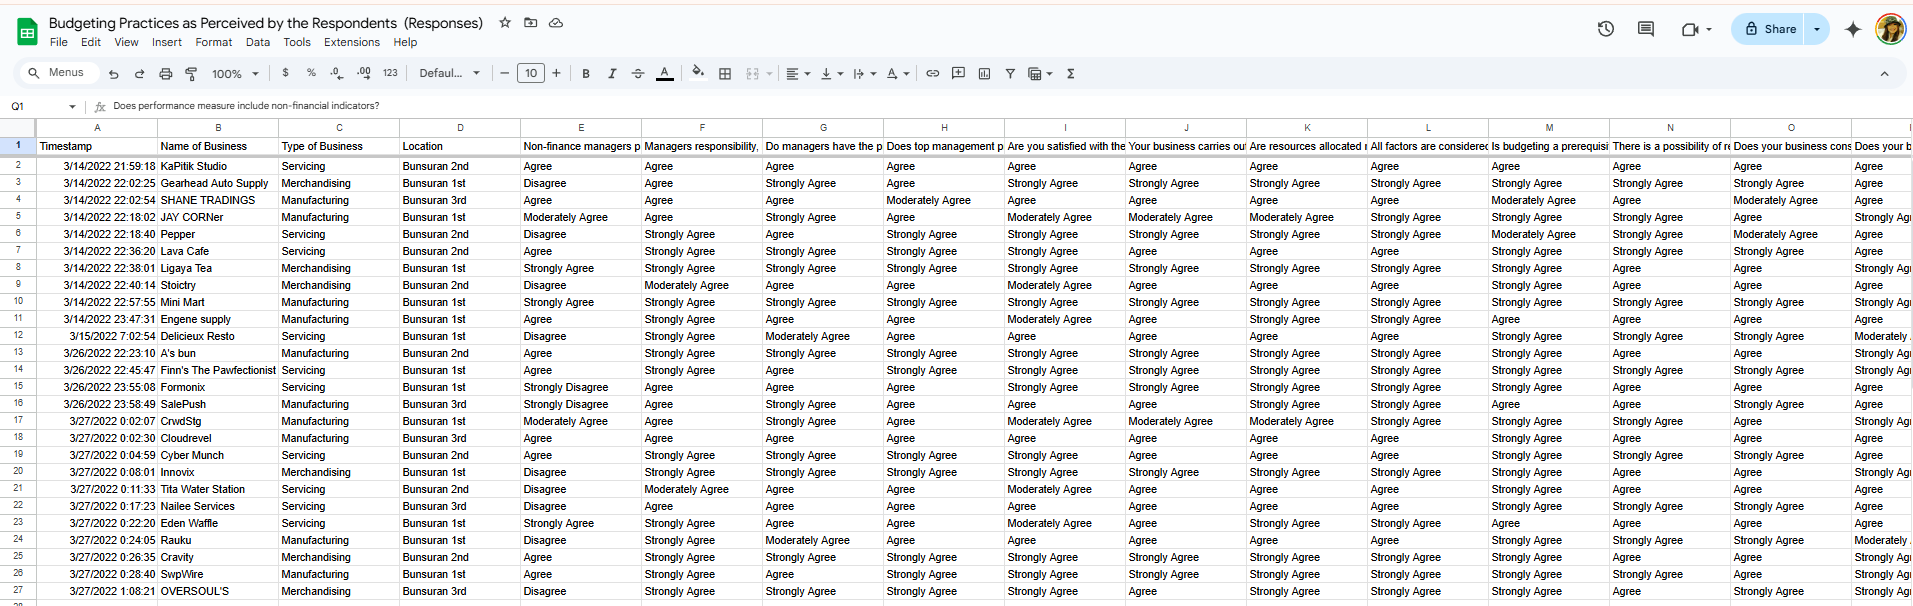Click the insert link icon
The width and height of the screenshot is (1913, 606).
pyautogui.click(x=932, y=74)
